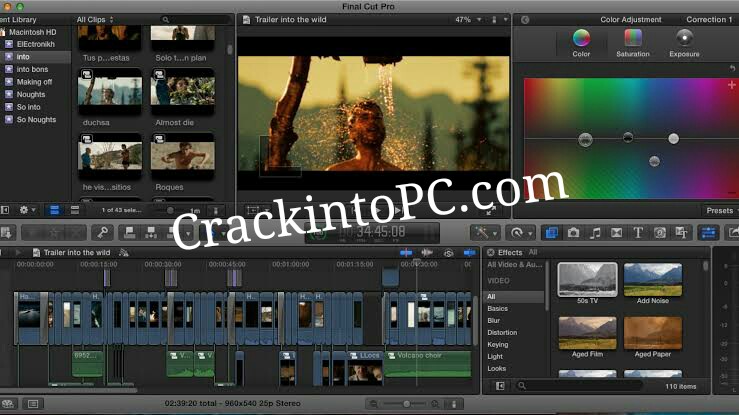Click the reset color board arrow
The width and height of the screenshot is (739, 415).
click(732, 68)
